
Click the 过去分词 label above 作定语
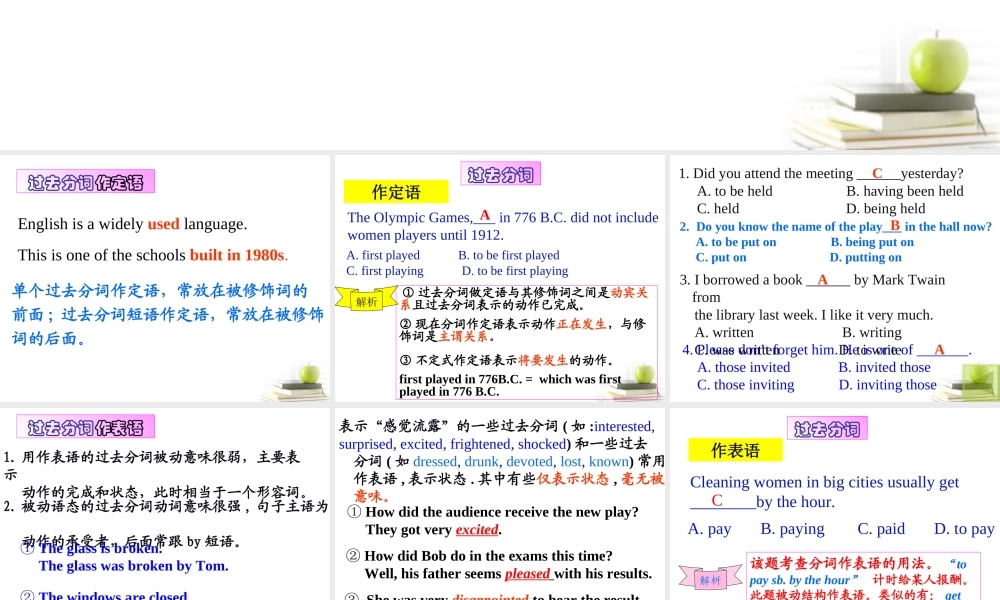tap(501, 173)
